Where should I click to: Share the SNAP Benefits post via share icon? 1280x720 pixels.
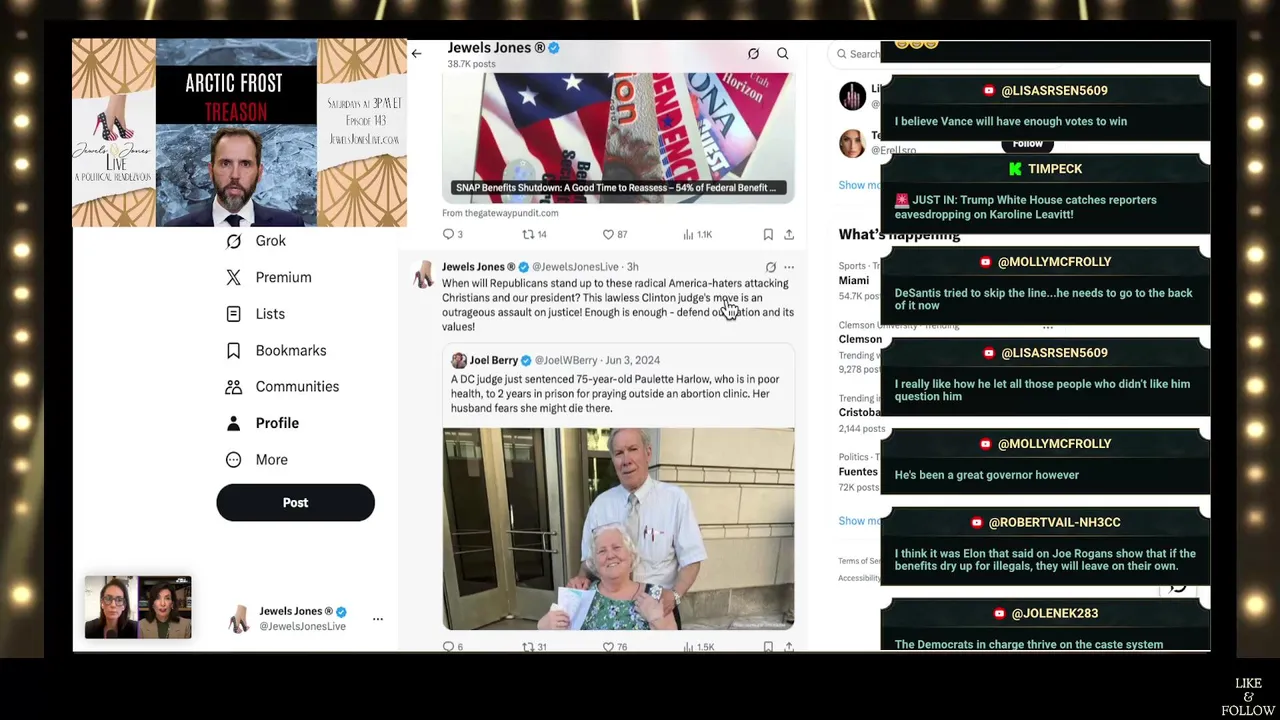click(x=789, y=234)
